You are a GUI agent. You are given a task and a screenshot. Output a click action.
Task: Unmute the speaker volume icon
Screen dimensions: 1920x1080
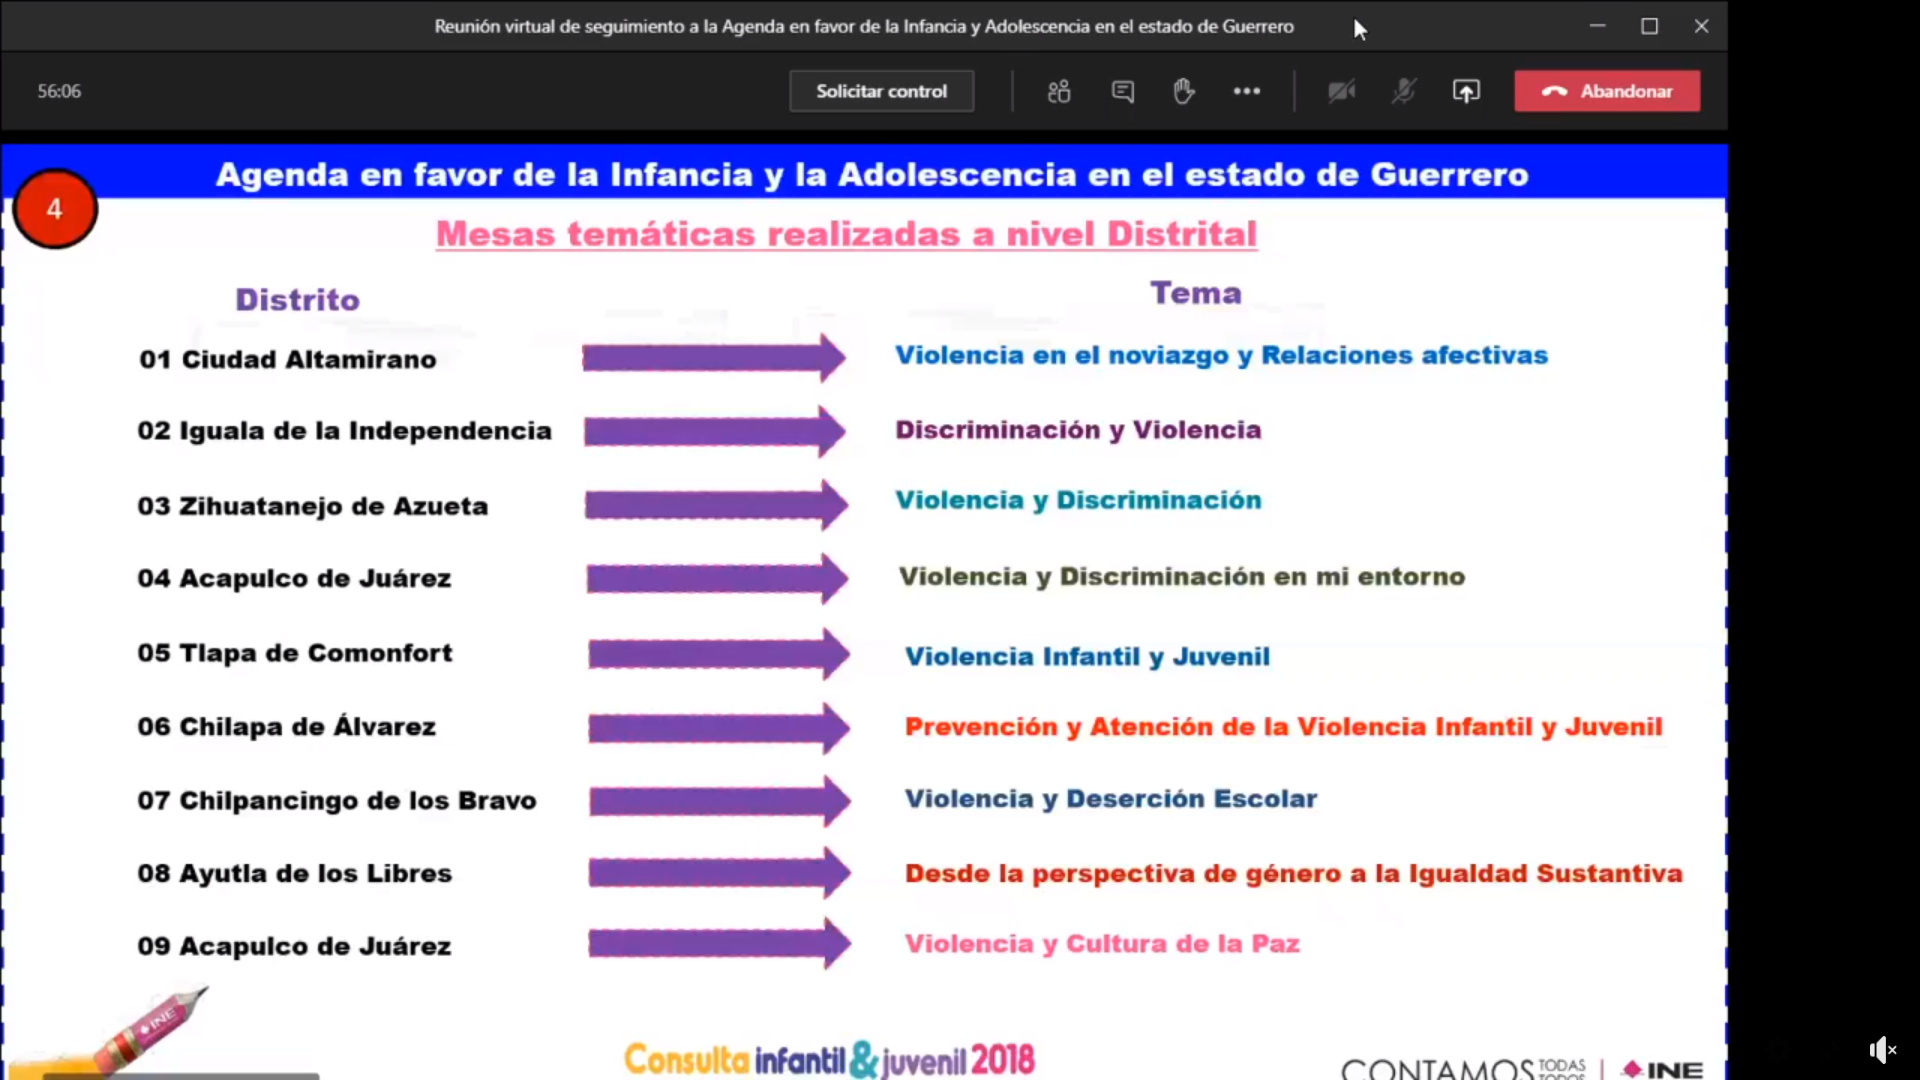(x=1883, y=1050)
